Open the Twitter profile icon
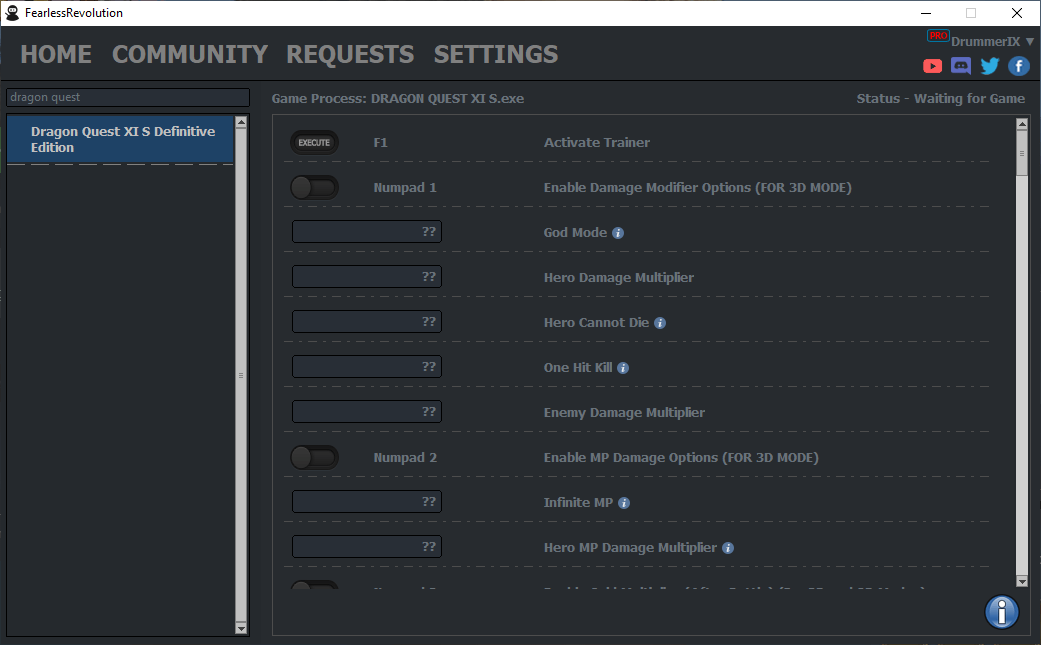The height and width of the screenshot is (645, 1041). (x=990, y=66)
